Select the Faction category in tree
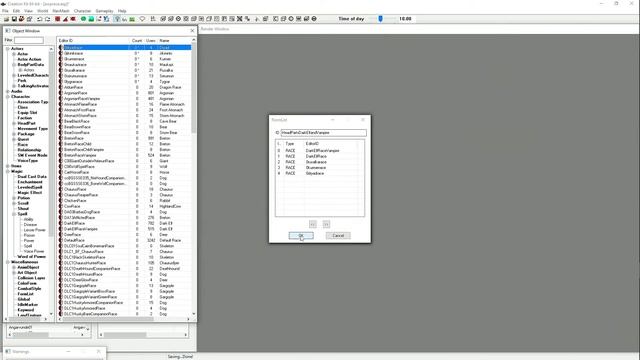 [x=24, y=118]
